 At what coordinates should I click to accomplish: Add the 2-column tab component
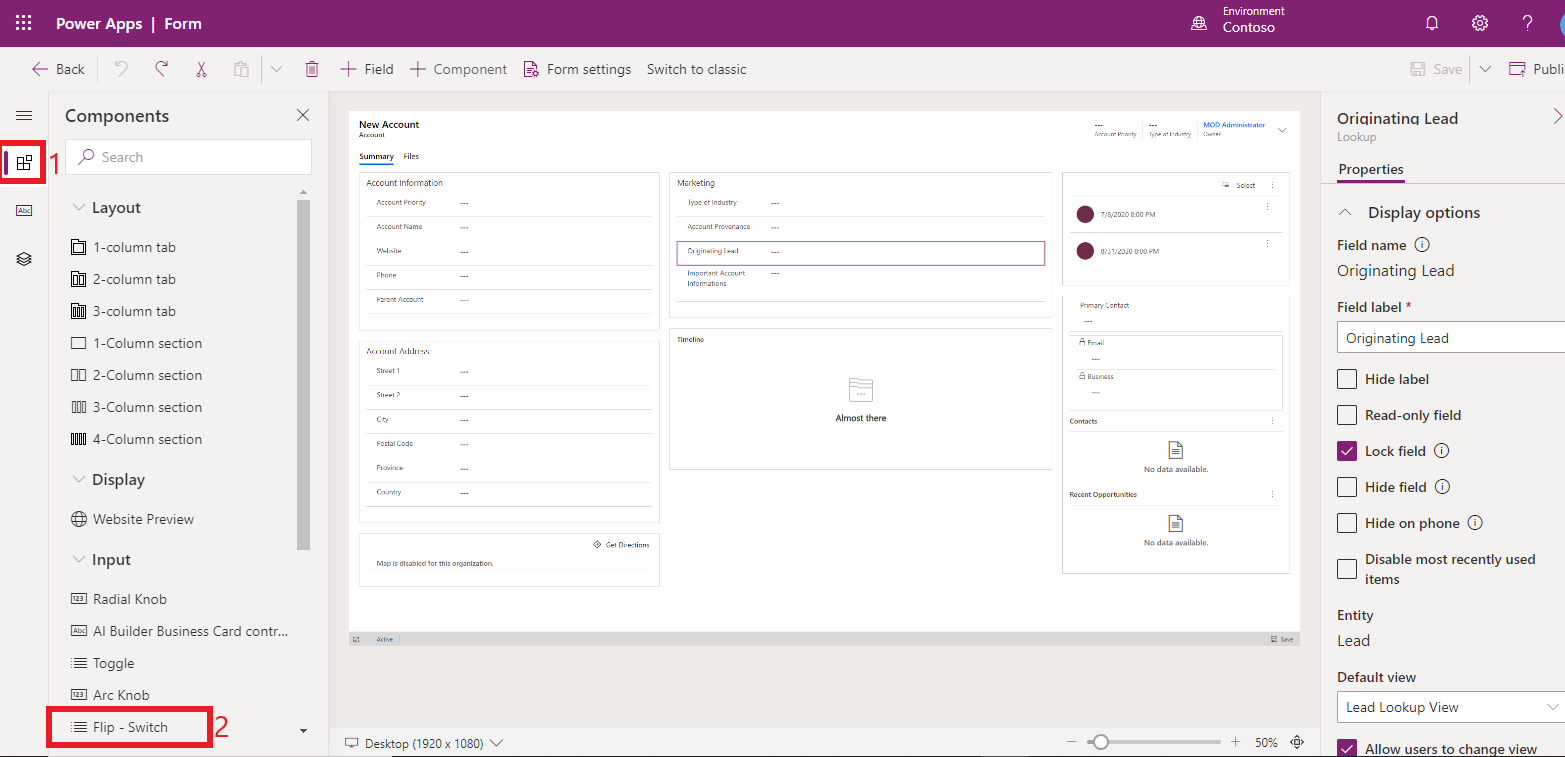pos(124,279)
